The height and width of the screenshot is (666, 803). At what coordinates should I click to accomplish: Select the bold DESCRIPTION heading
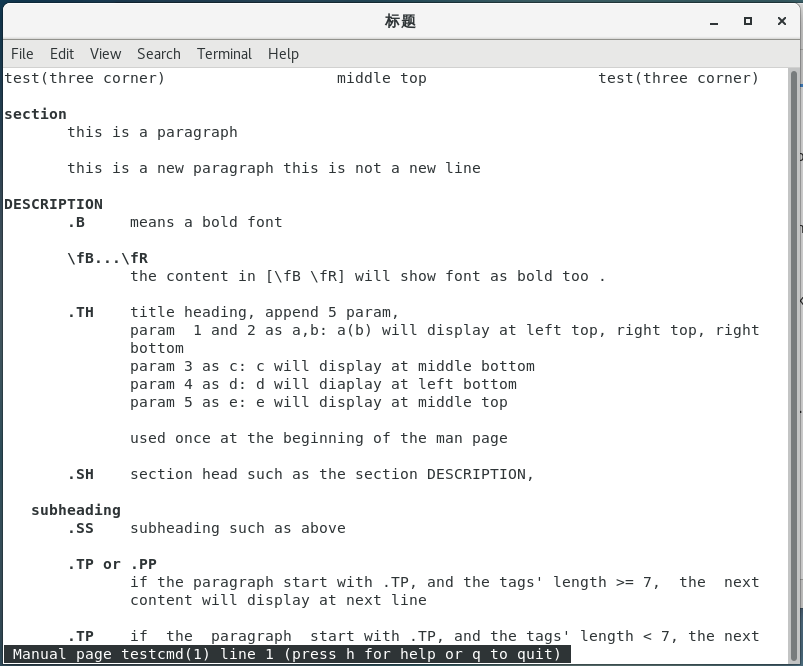pyautogui.click(x=53, y=204)
